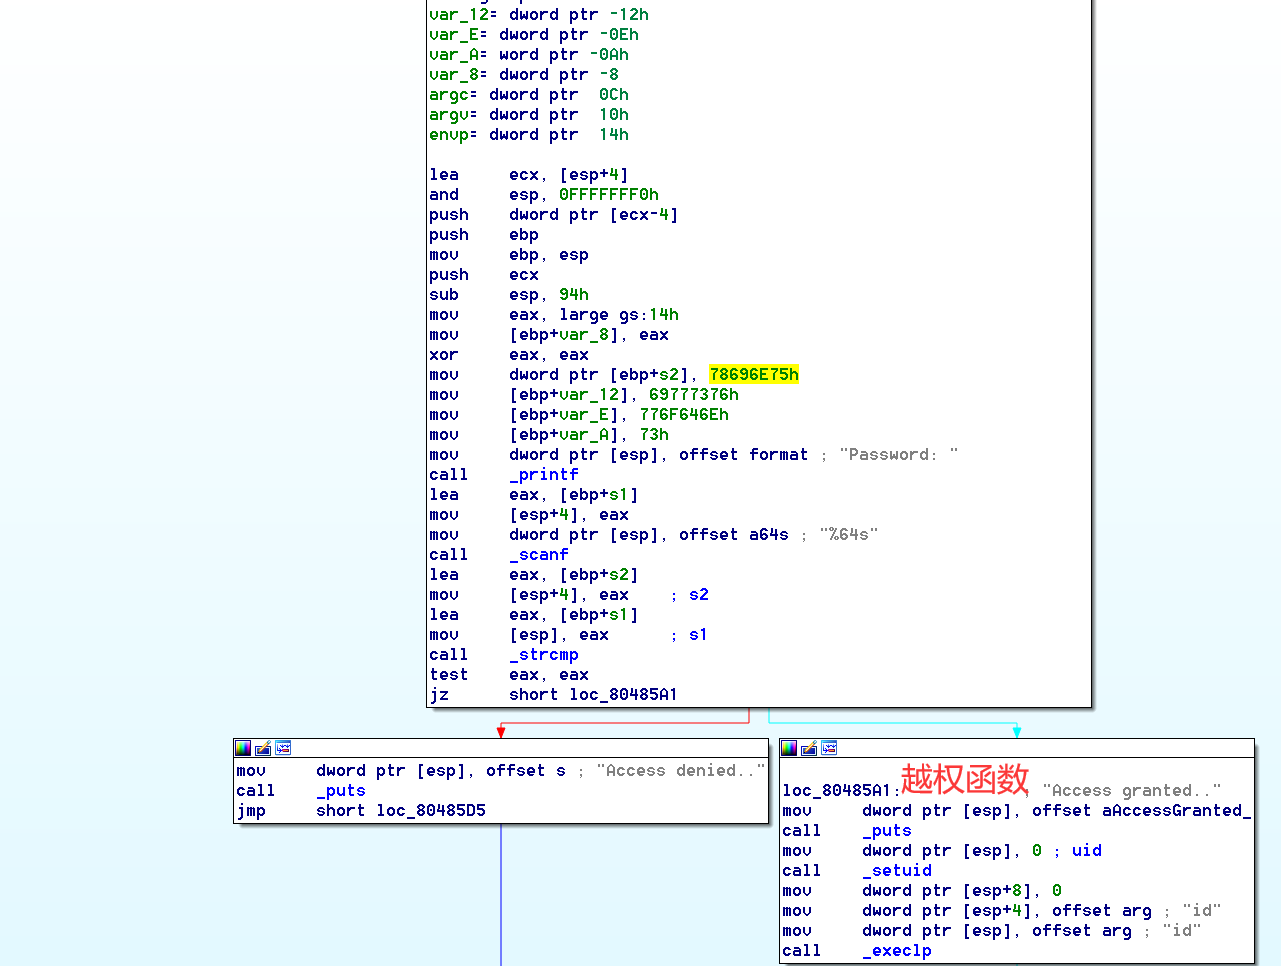1281x966 pixels.
Task: Select the highlighted value 78696E75h
Action: (754, 375)
